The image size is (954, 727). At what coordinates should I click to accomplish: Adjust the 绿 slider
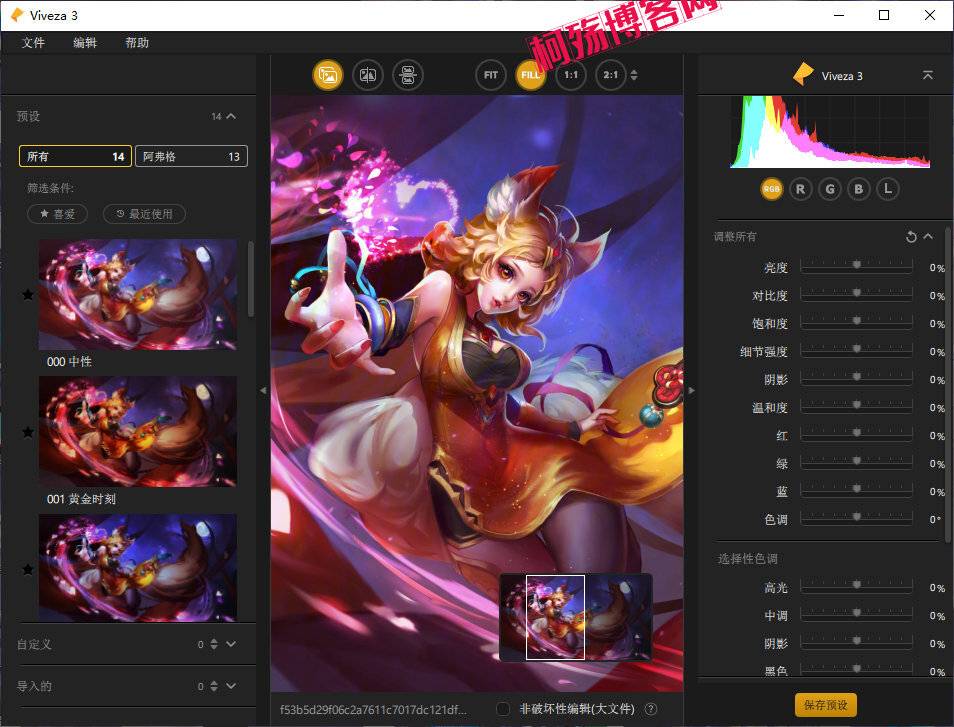(857, 461)
